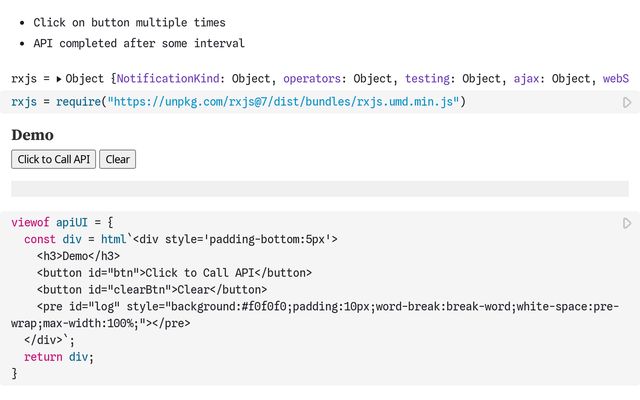Click the 'return div;' code line
Image resolution: width=640 pixels, height=400 pixels.
pyautogui.click(x=58, y=357)
